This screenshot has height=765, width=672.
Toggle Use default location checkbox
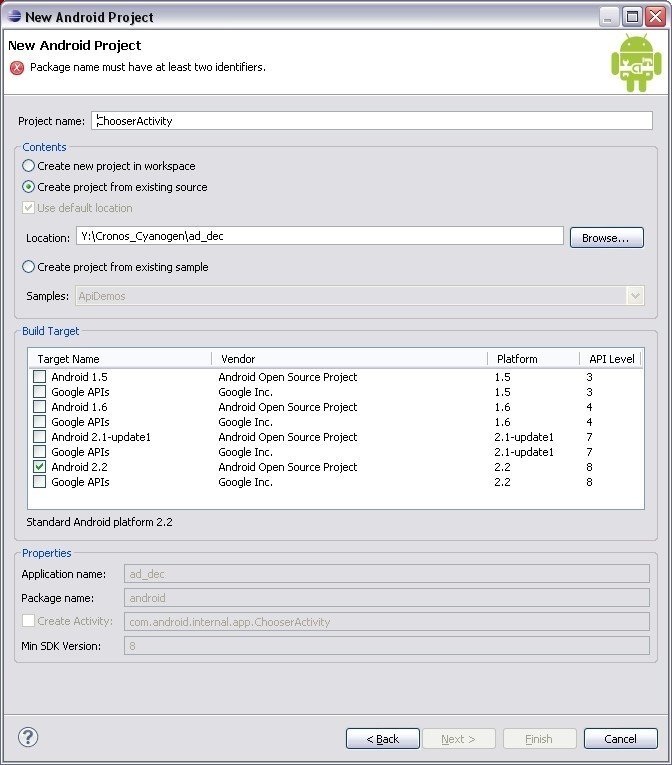tap(28, 208)
